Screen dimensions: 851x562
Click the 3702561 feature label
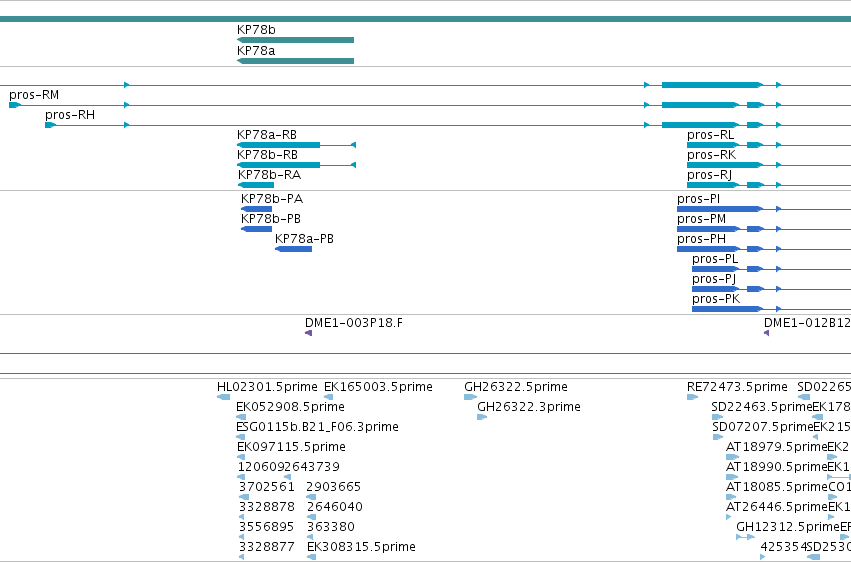coord(266,487)
